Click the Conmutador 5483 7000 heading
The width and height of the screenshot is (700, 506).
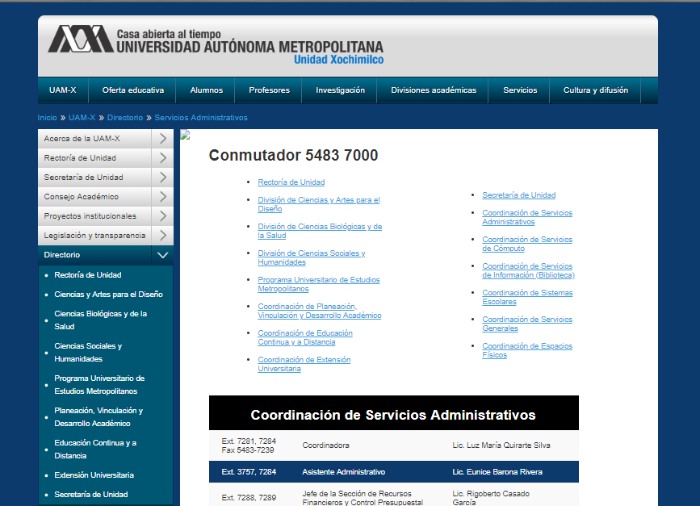[293, 155]
